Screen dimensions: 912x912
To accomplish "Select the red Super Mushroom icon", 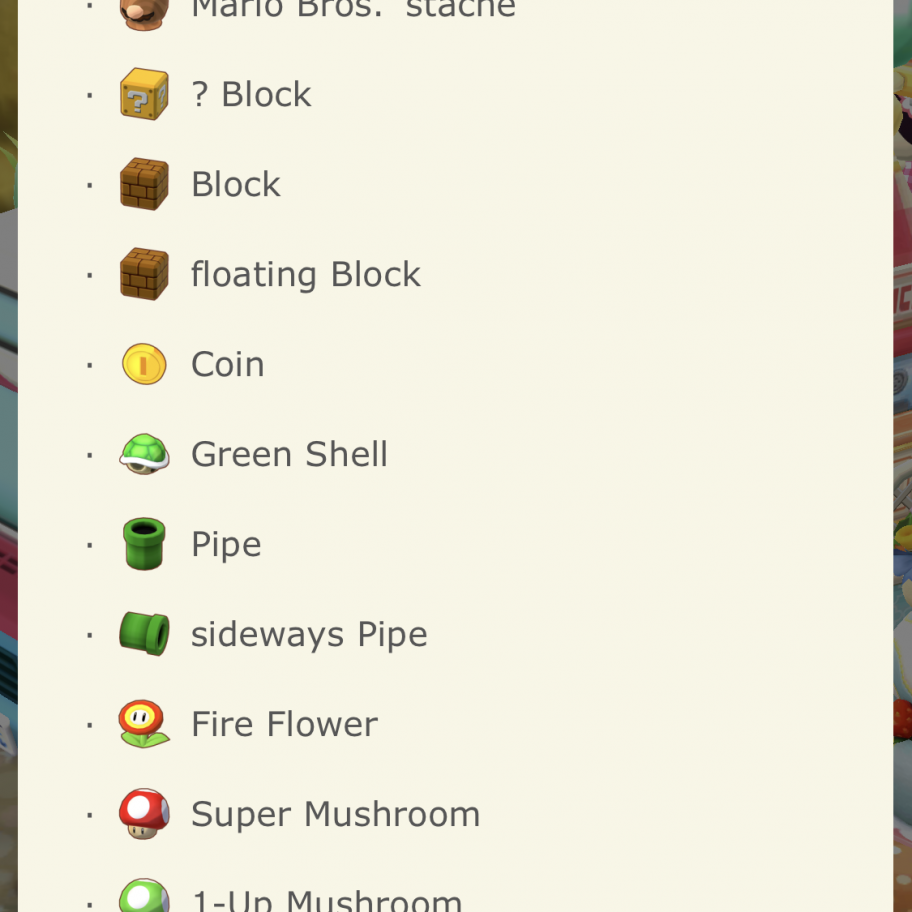I will tap(144, 814).
